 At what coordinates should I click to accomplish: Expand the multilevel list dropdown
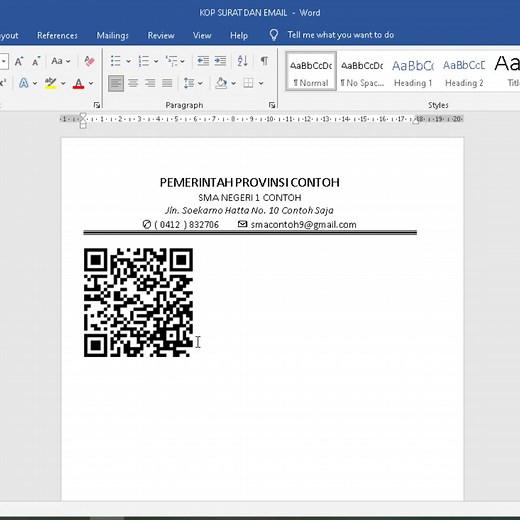[183, 61]
